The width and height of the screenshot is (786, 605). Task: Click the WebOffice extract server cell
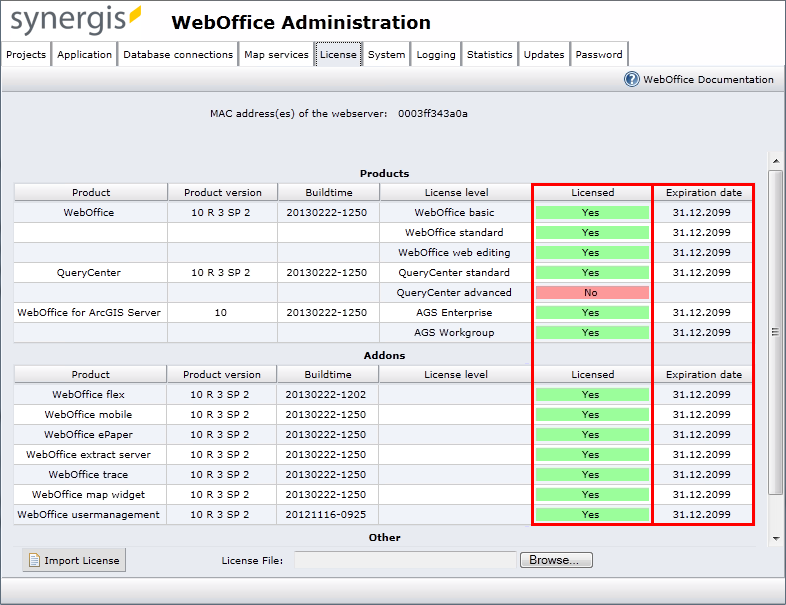89,455
